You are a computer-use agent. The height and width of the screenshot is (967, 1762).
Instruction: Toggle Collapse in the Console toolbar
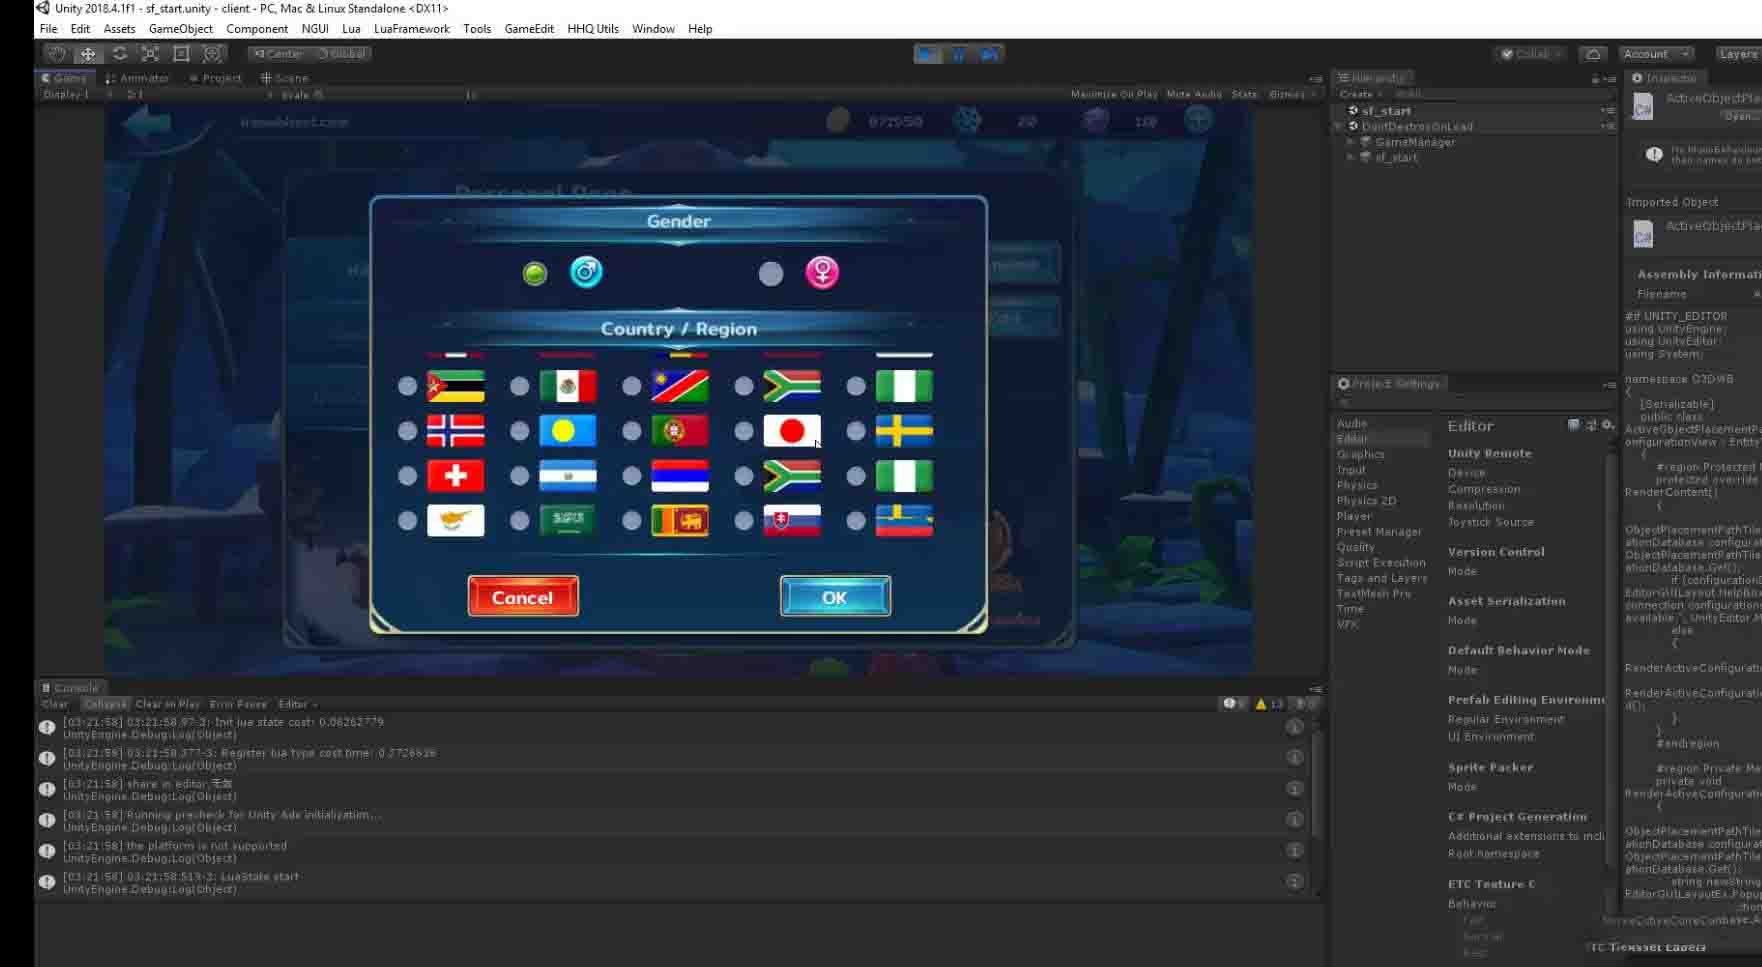(105, 704)
